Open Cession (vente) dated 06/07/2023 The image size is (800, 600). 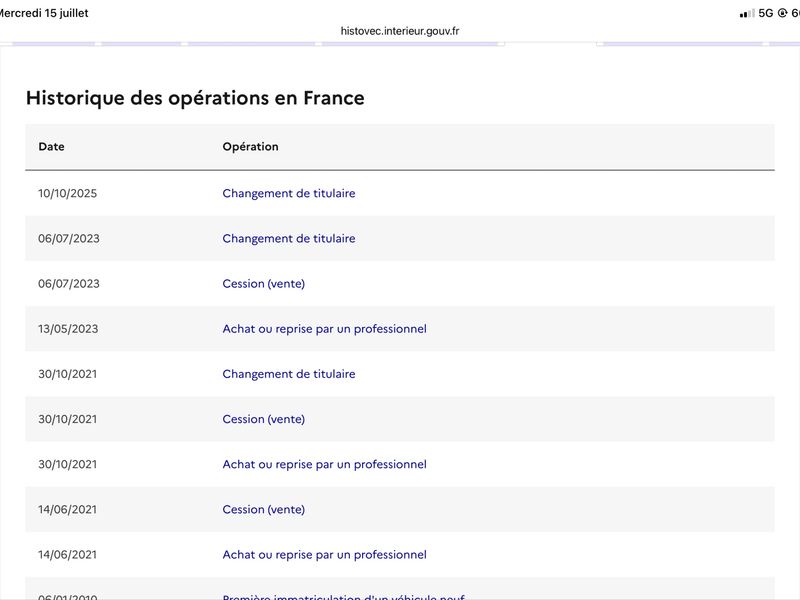coord(264,284)
